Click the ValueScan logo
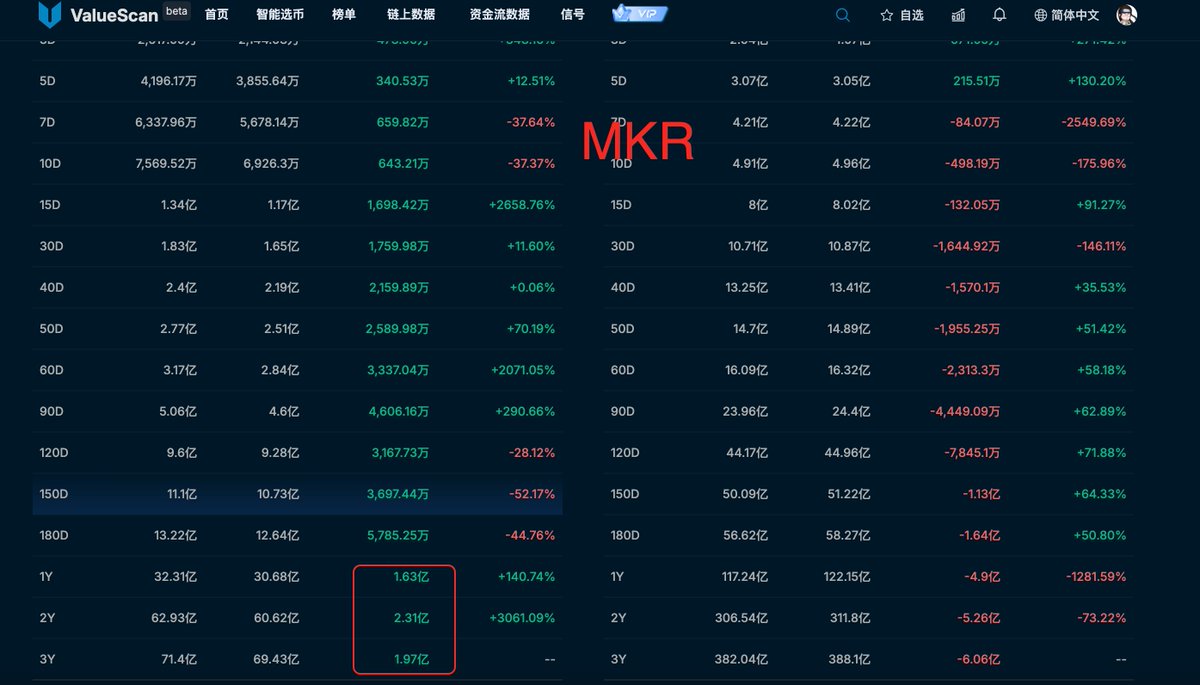This screenshot has height=685, width=1200. (98, 15)
